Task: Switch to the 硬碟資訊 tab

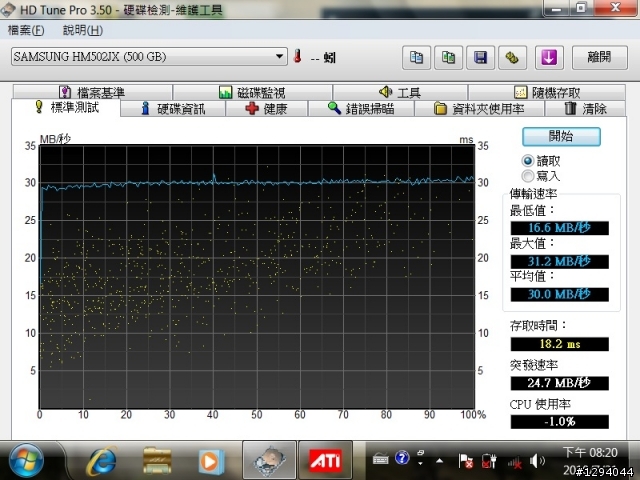Action: [x=173, y=109]
